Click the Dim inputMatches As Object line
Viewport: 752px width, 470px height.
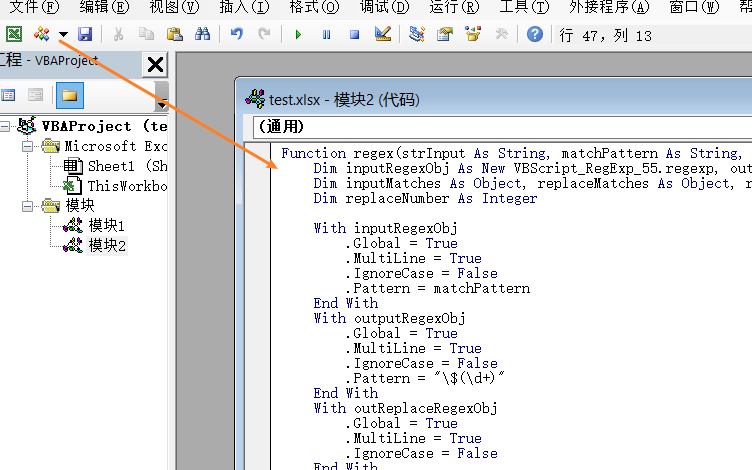[x=532, y=184]
